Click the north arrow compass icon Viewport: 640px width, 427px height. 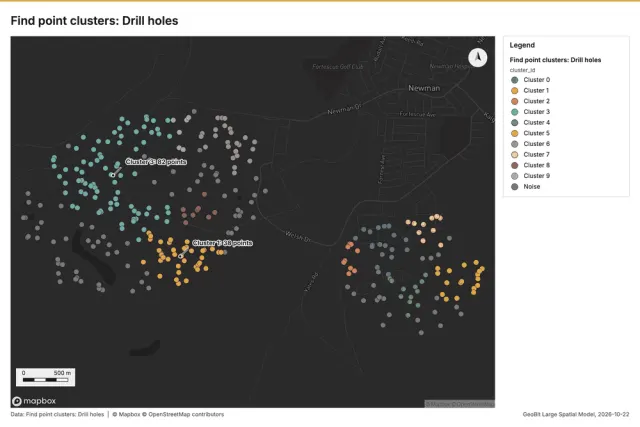click(478, 57)
